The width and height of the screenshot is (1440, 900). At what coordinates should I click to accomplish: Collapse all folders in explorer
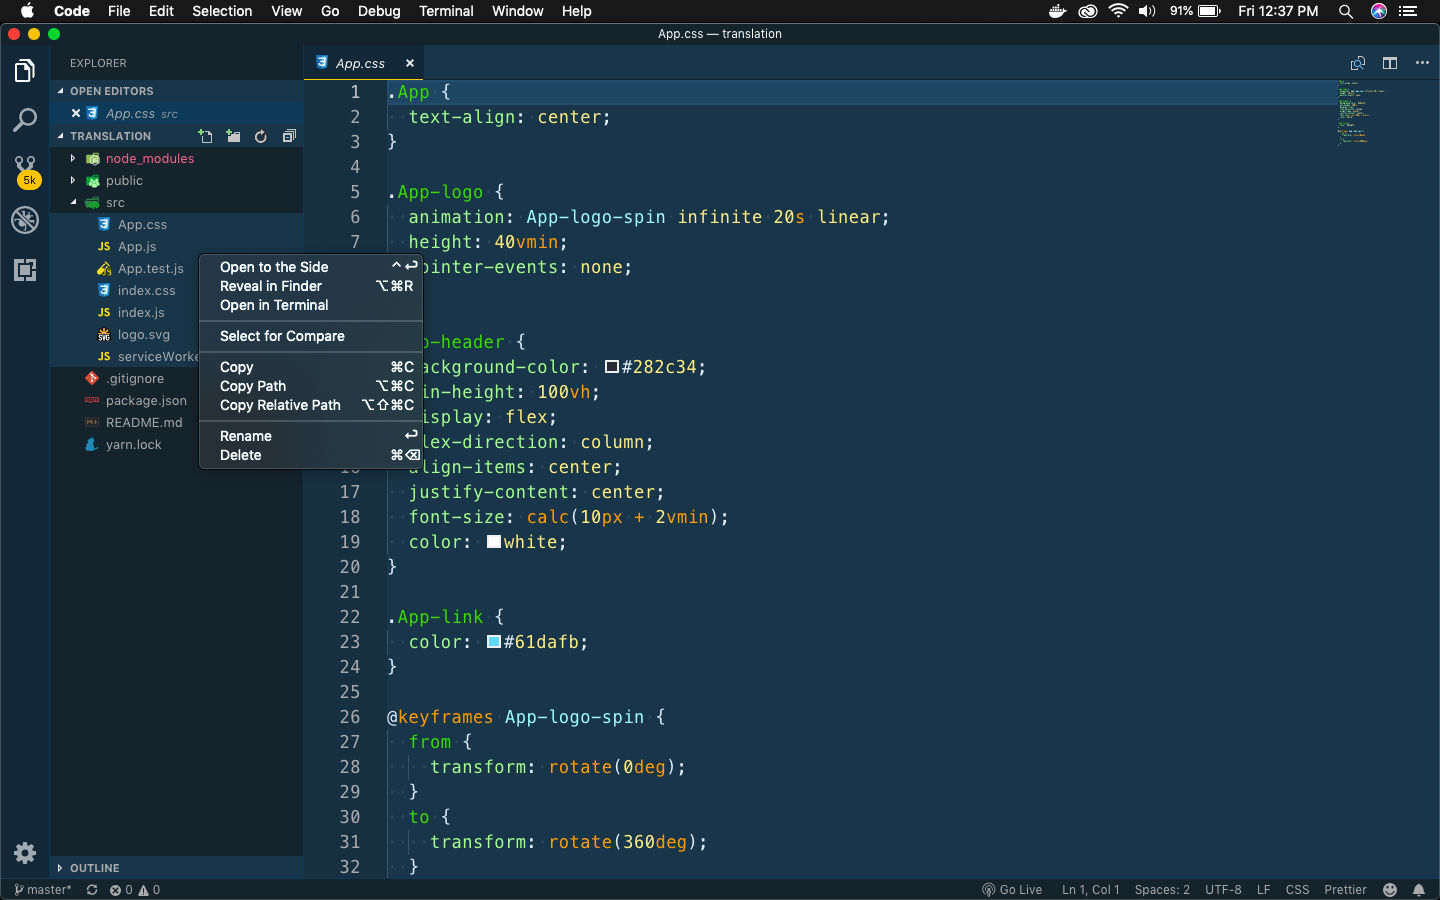click(x=289, y=136)
